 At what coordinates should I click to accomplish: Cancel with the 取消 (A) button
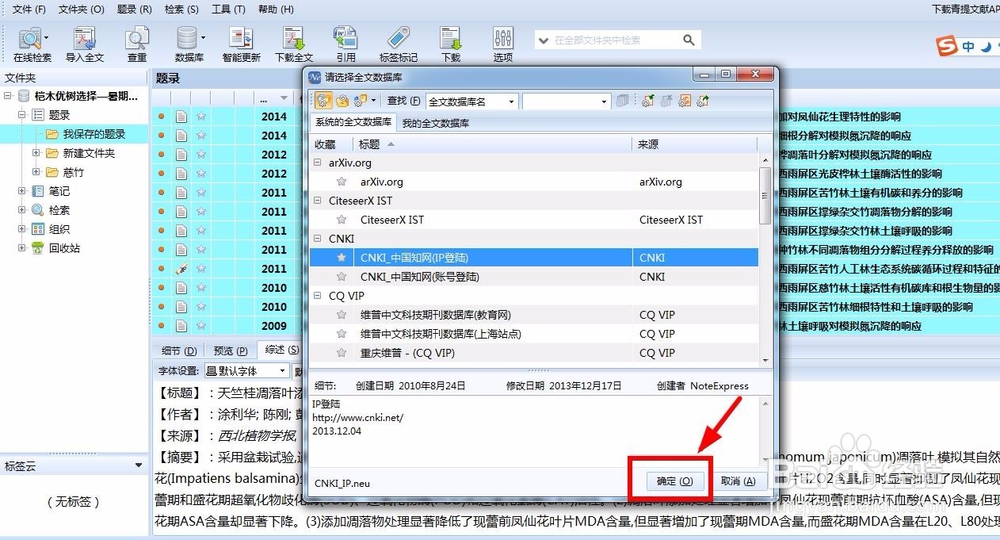[x=738, y=481]
